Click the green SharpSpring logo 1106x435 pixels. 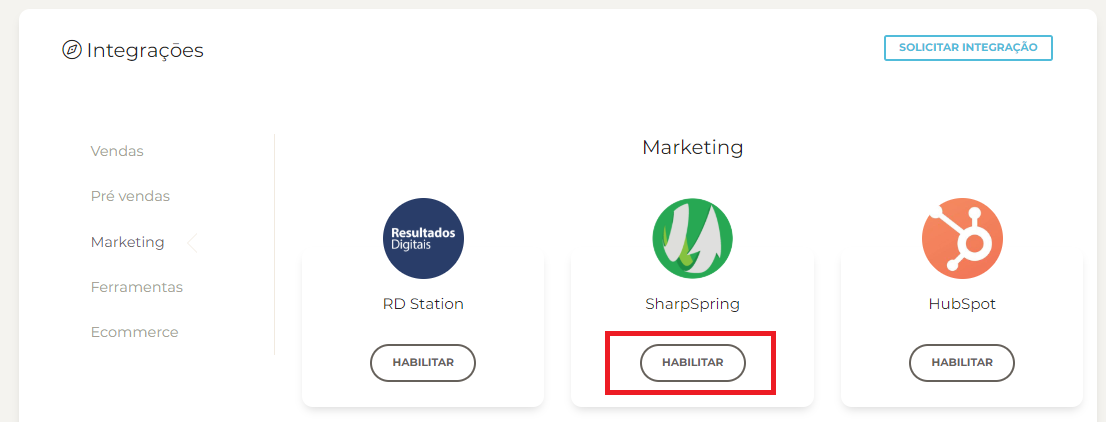click(x=692, y=238)
